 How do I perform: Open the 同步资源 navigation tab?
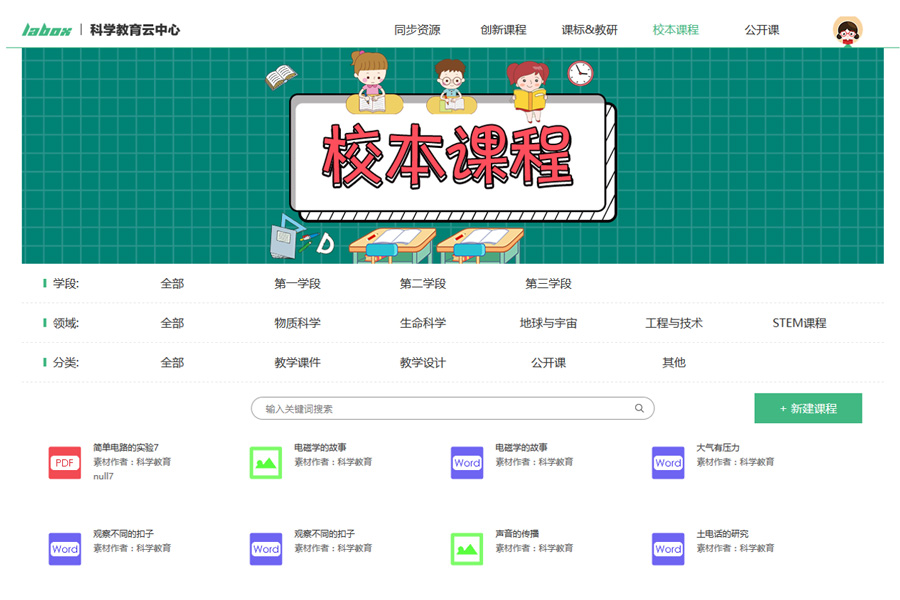(x=417, y=30)
